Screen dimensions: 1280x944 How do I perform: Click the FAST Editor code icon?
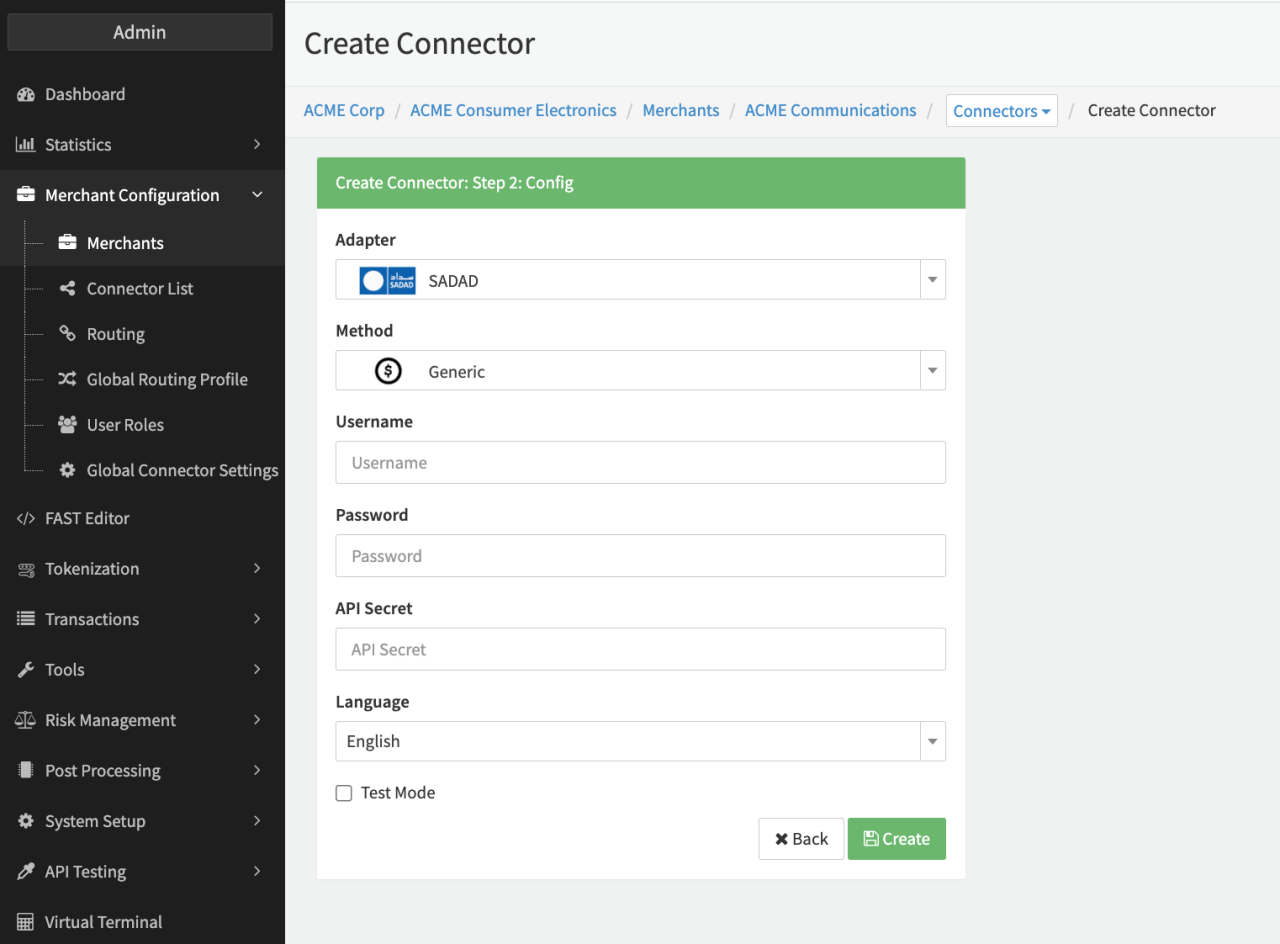coord(26,518)
